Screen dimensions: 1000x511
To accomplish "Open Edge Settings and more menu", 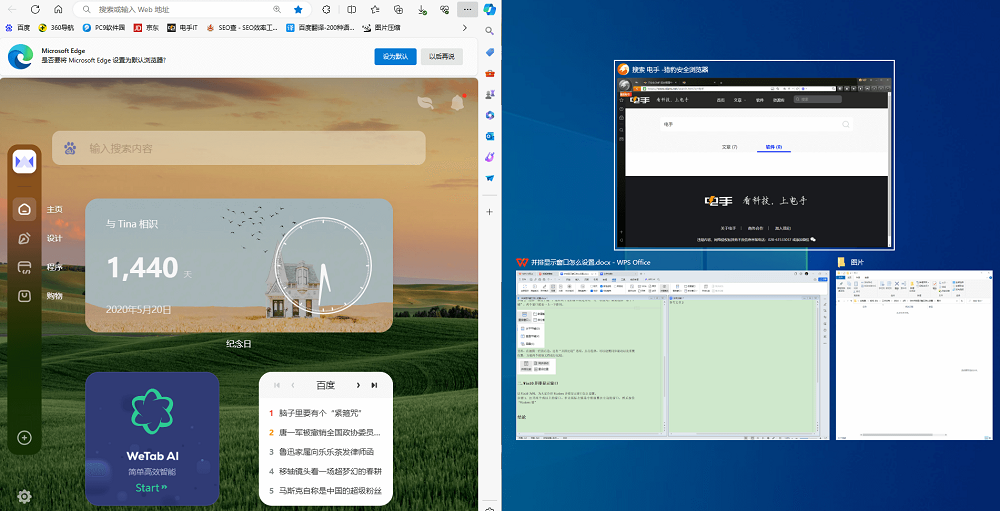I will [467, 9].
